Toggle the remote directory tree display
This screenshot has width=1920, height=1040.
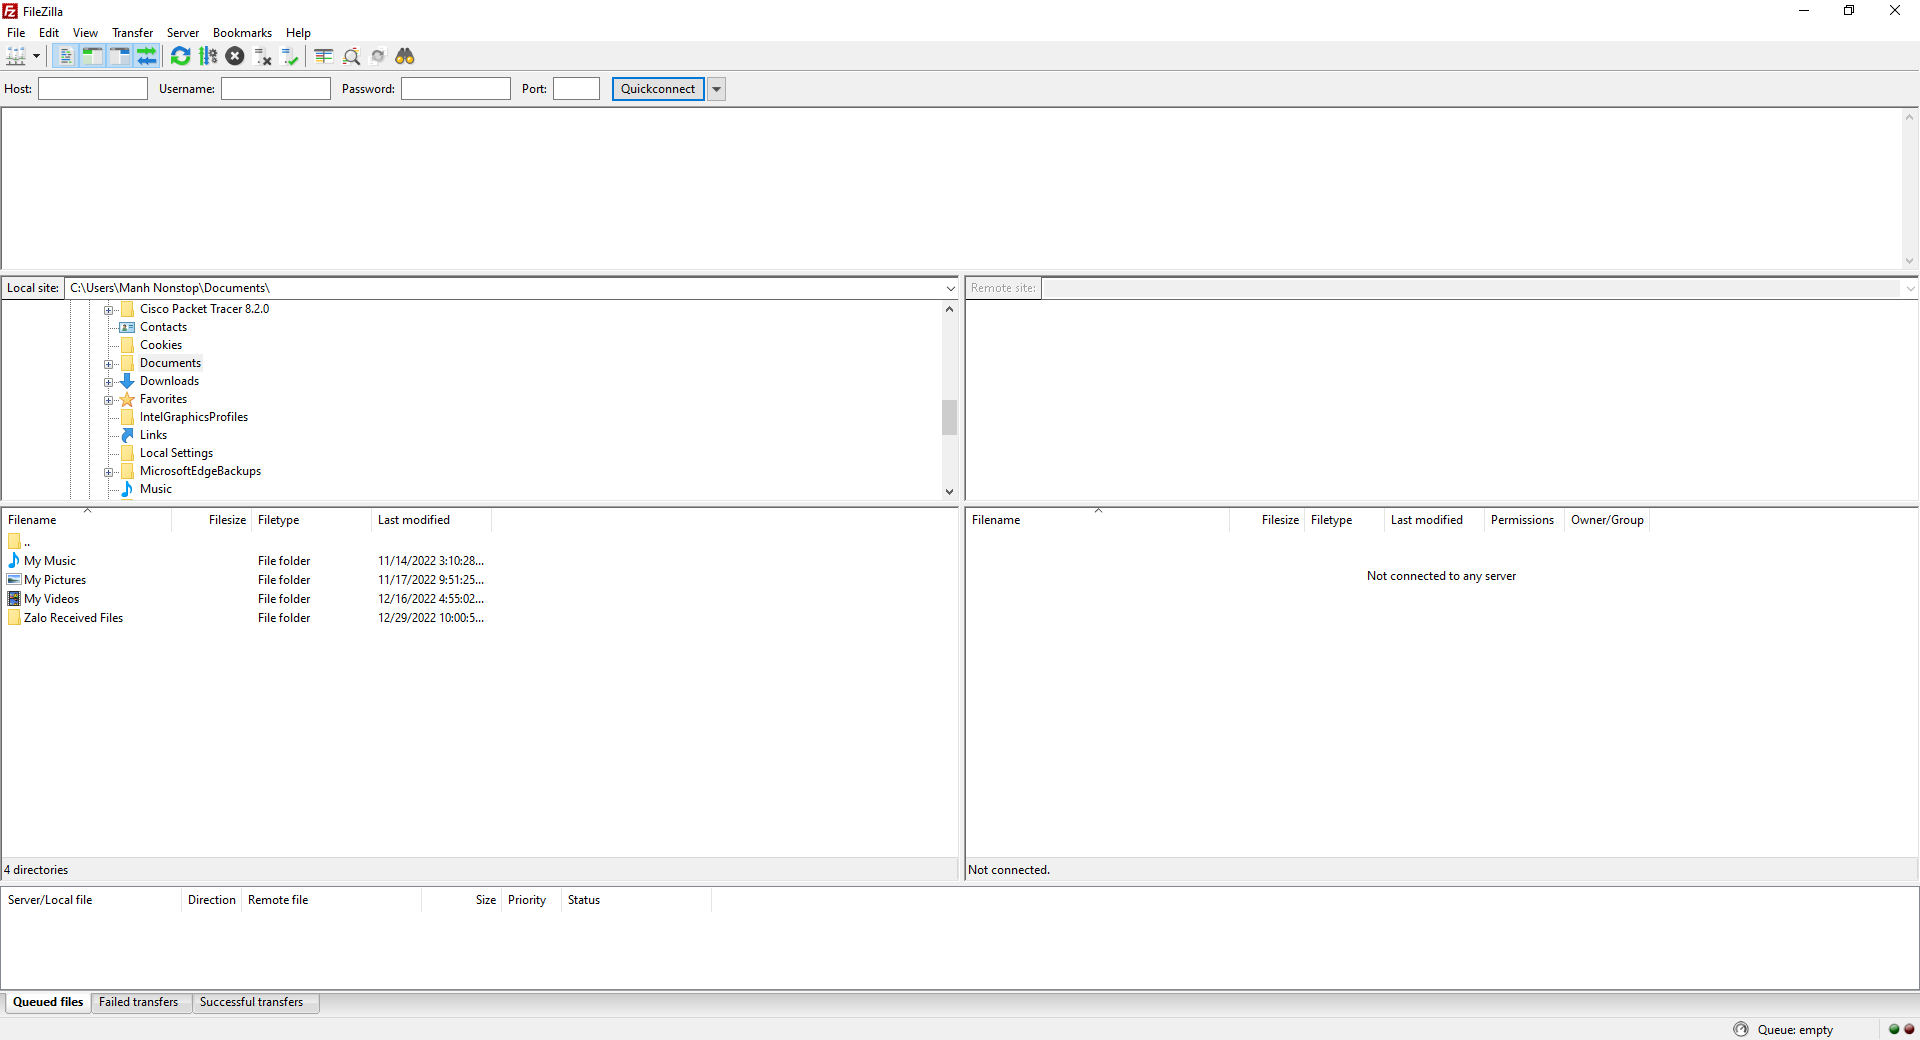(119, 56)
